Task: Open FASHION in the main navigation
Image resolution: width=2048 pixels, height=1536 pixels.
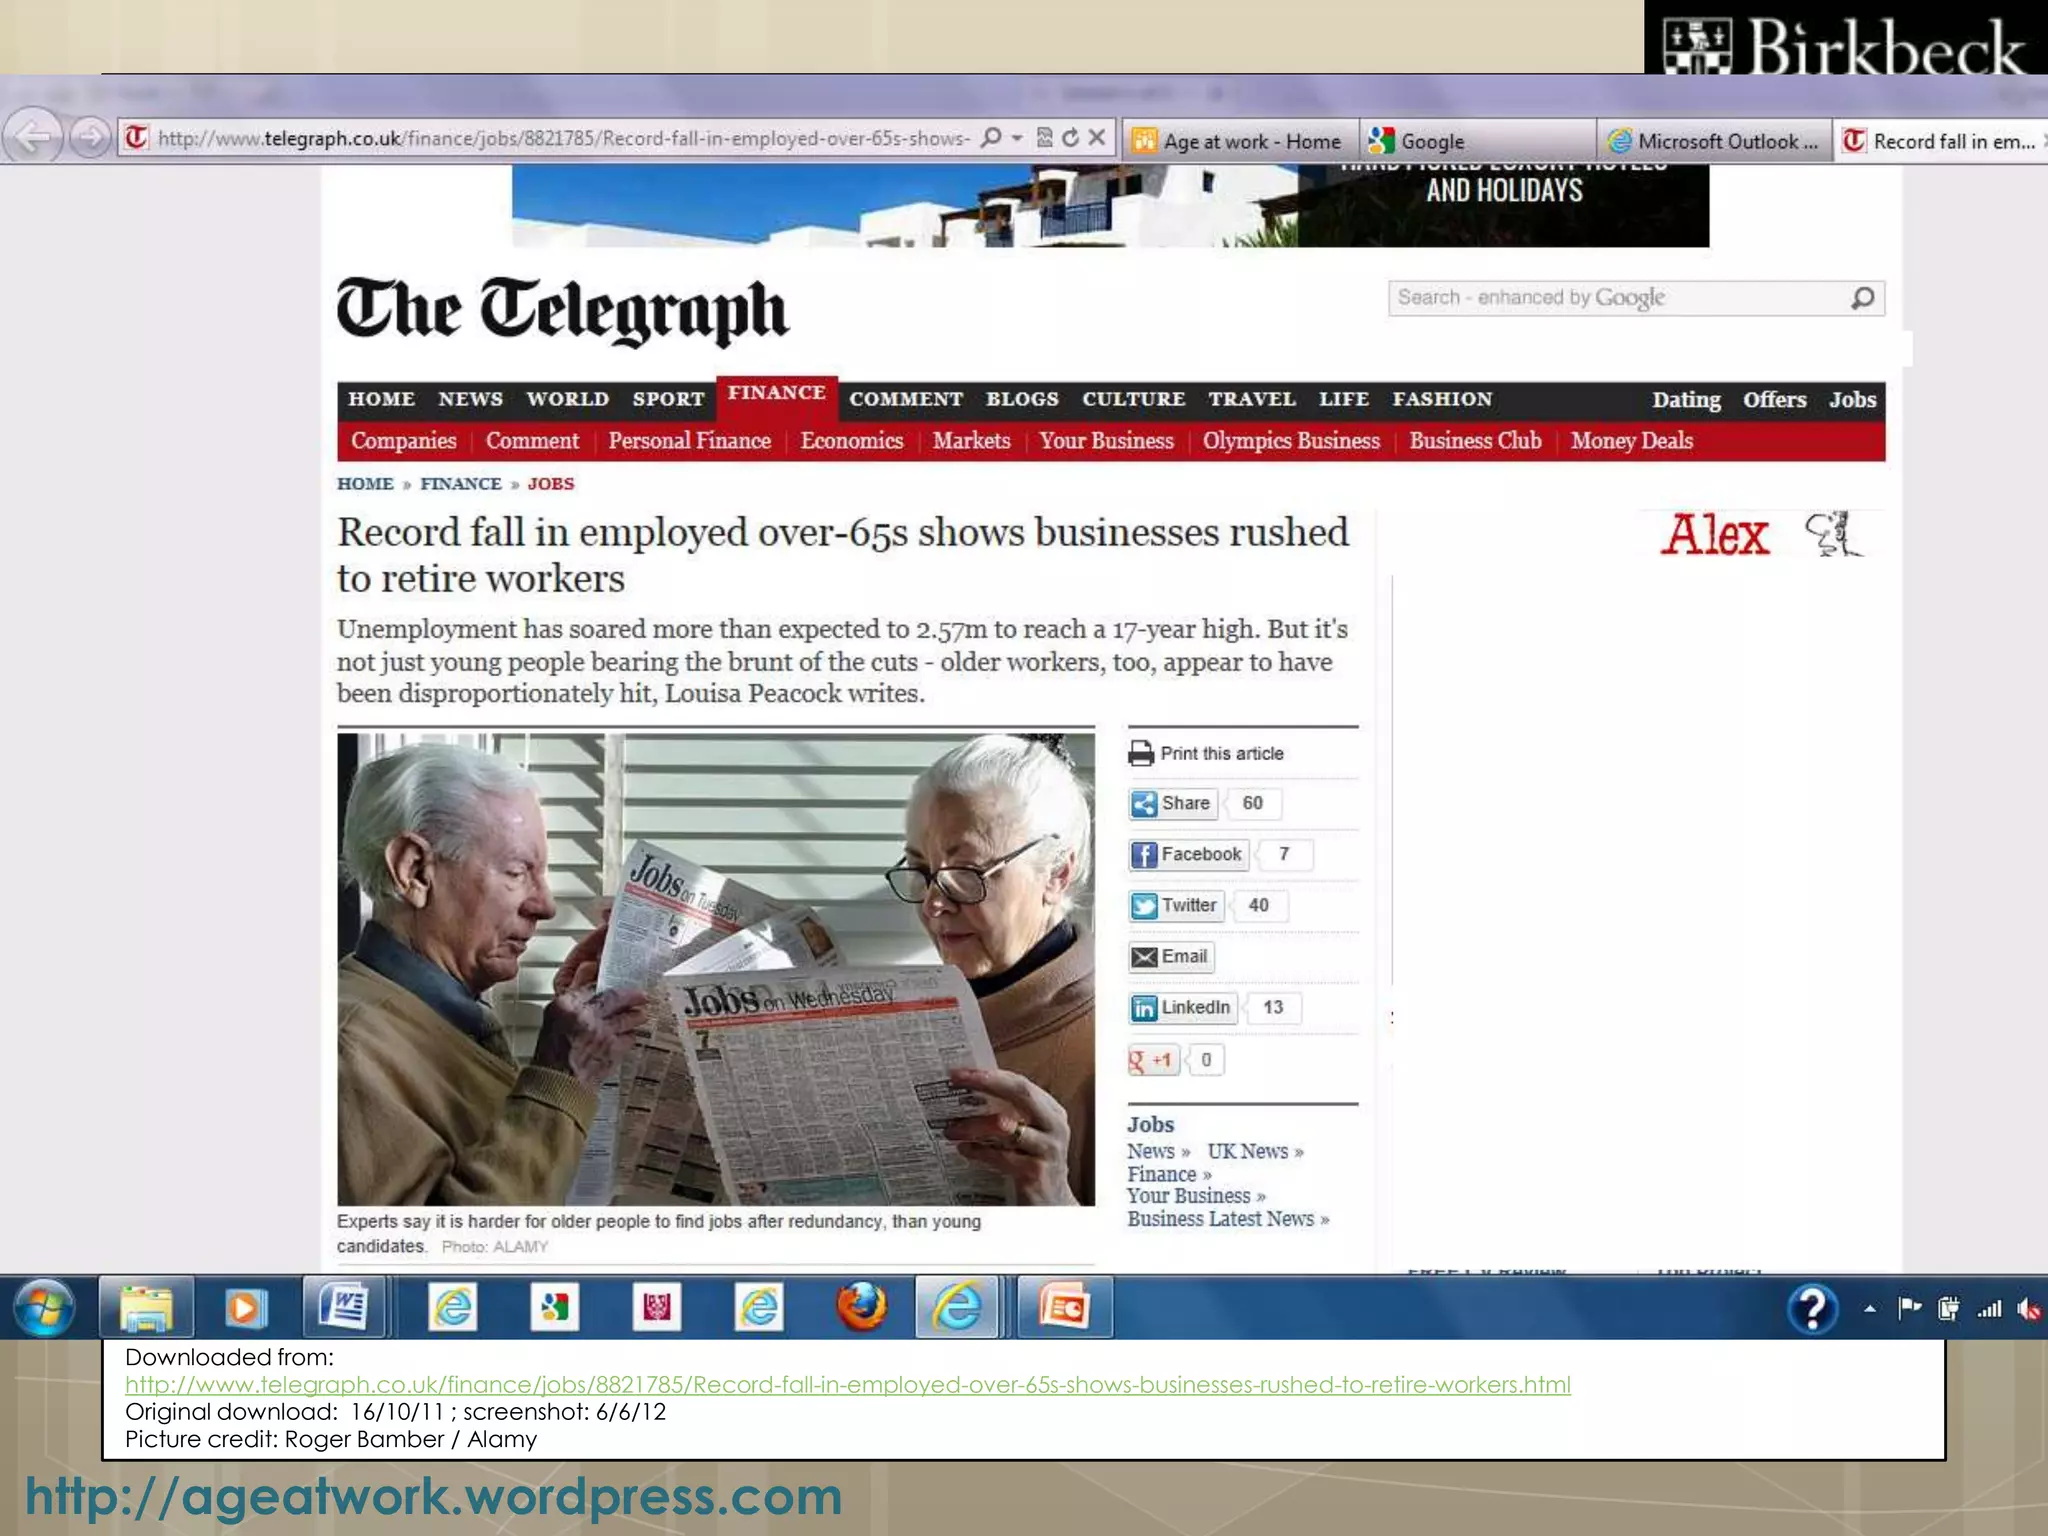Action: coord(1442,399)
